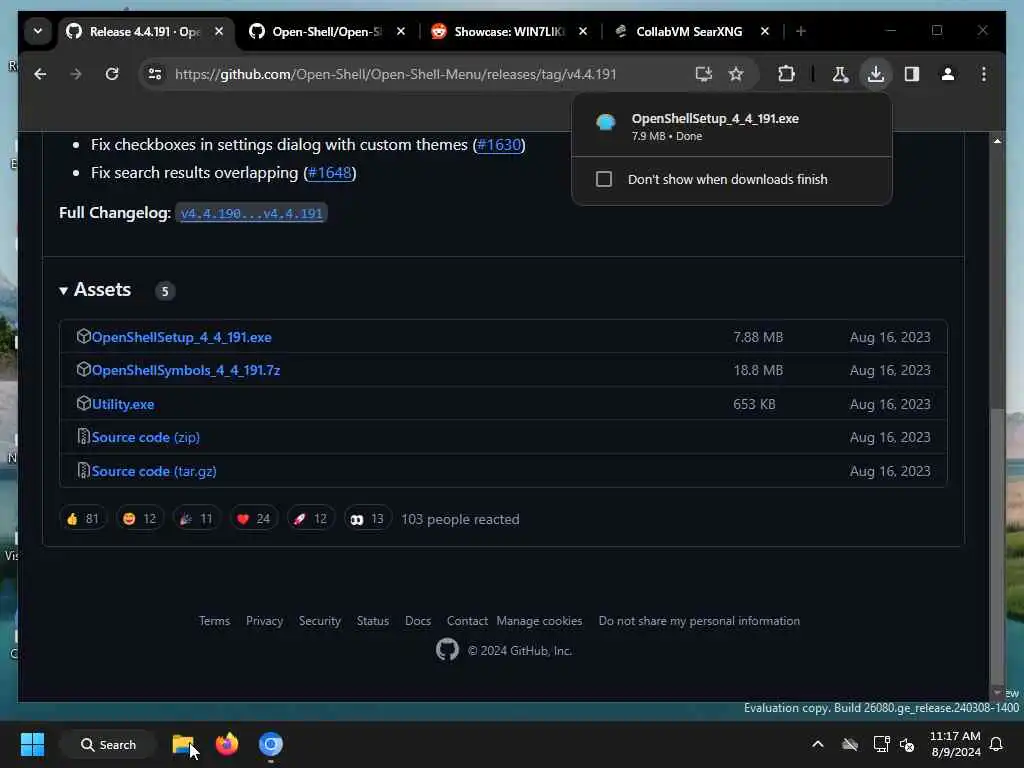Screen dimensions: 1024x768
Task: Download Source code (tar.gz)
Action: coord(154,472)
